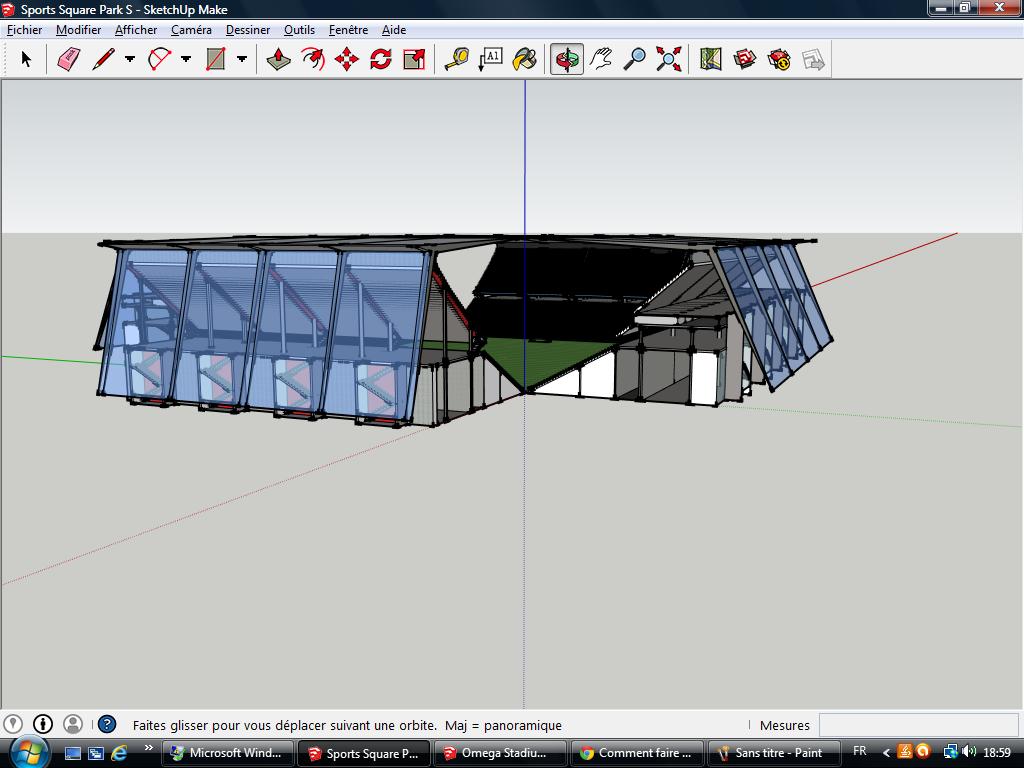The height and width of the screenshot is (768, 1024).
Task: Select the Rotate tool
Action: point(380,60)
